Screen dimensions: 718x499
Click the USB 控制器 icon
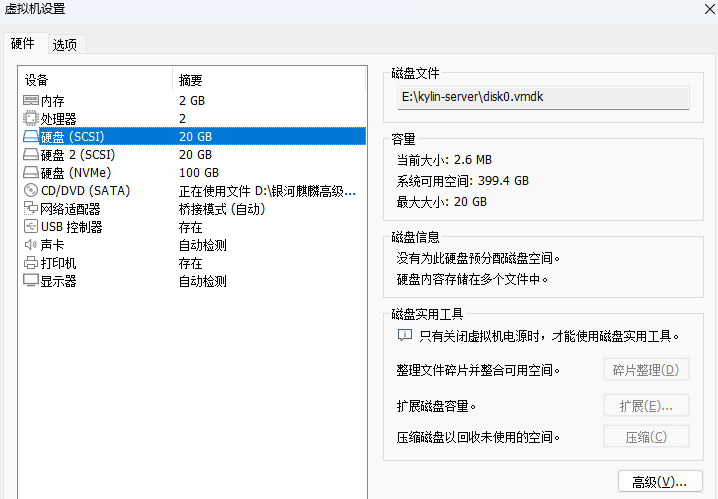click(x=31, y=227)
